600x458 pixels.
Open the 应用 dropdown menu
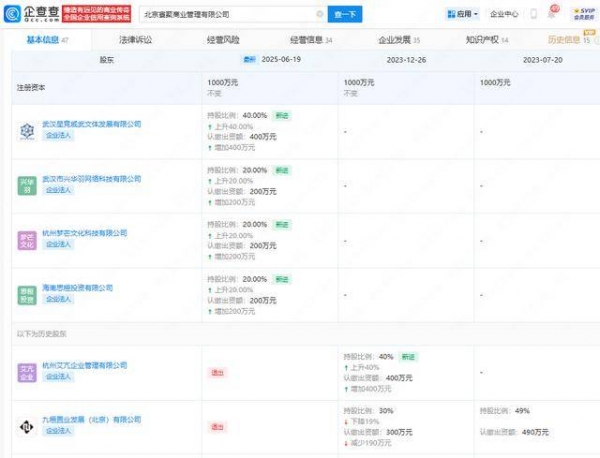(x=466, y=15)
